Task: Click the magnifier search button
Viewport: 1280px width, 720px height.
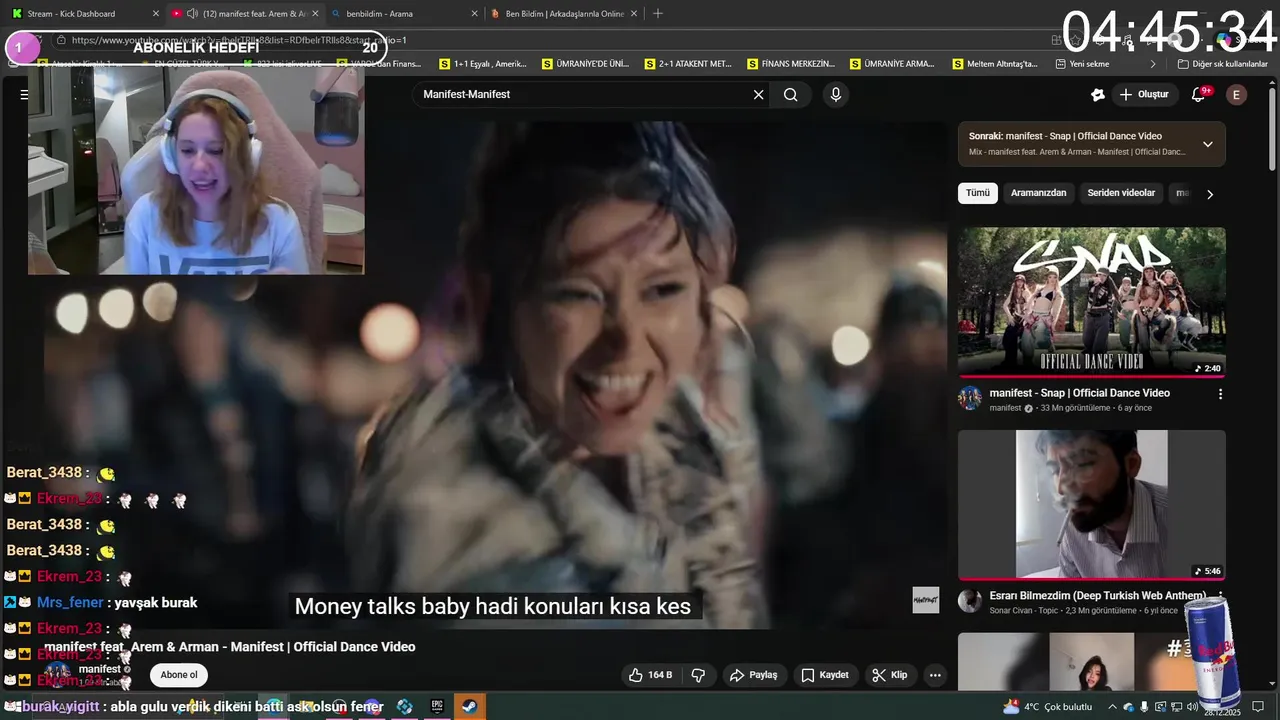Action: tap(791, 95)
